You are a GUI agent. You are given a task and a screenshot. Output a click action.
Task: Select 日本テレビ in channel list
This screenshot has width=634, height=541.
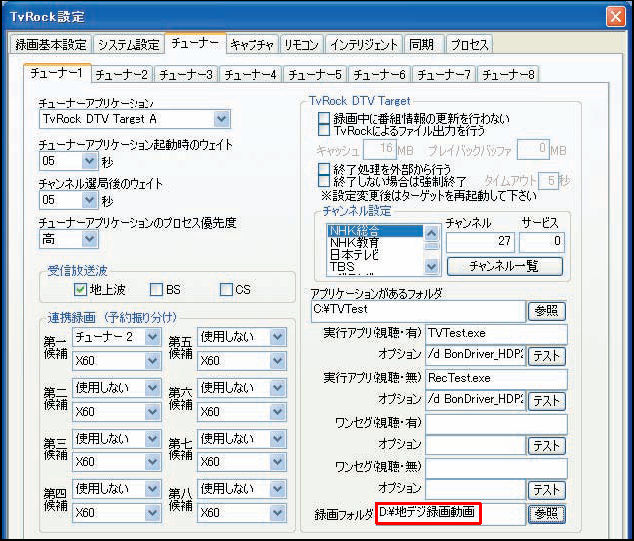tap(375, 255)
